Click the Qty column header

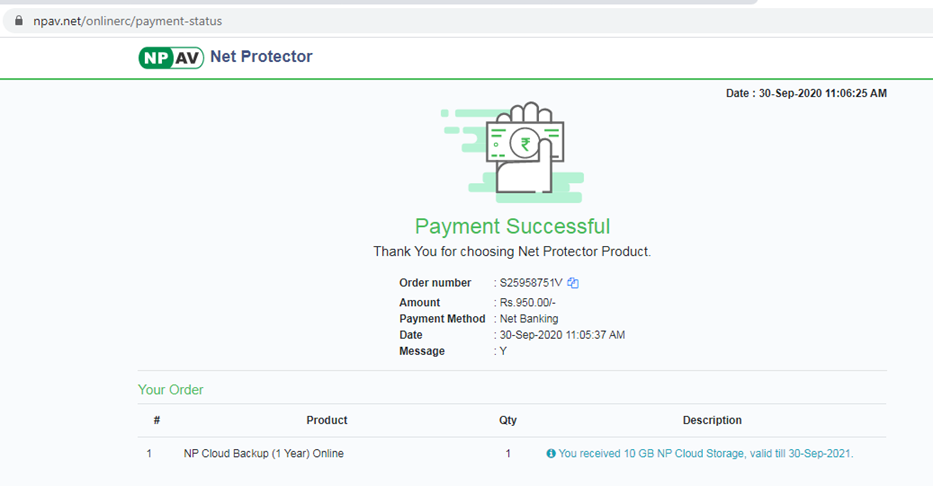pos(508,420)
